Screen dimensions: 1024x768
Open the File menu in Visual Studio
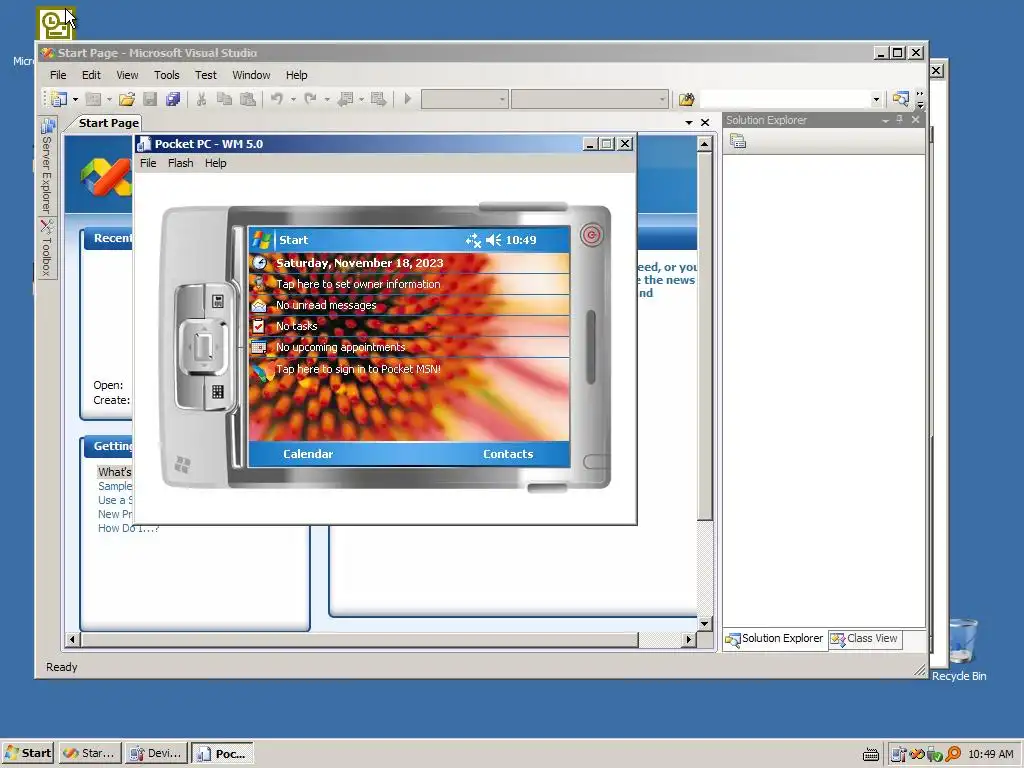58,75
